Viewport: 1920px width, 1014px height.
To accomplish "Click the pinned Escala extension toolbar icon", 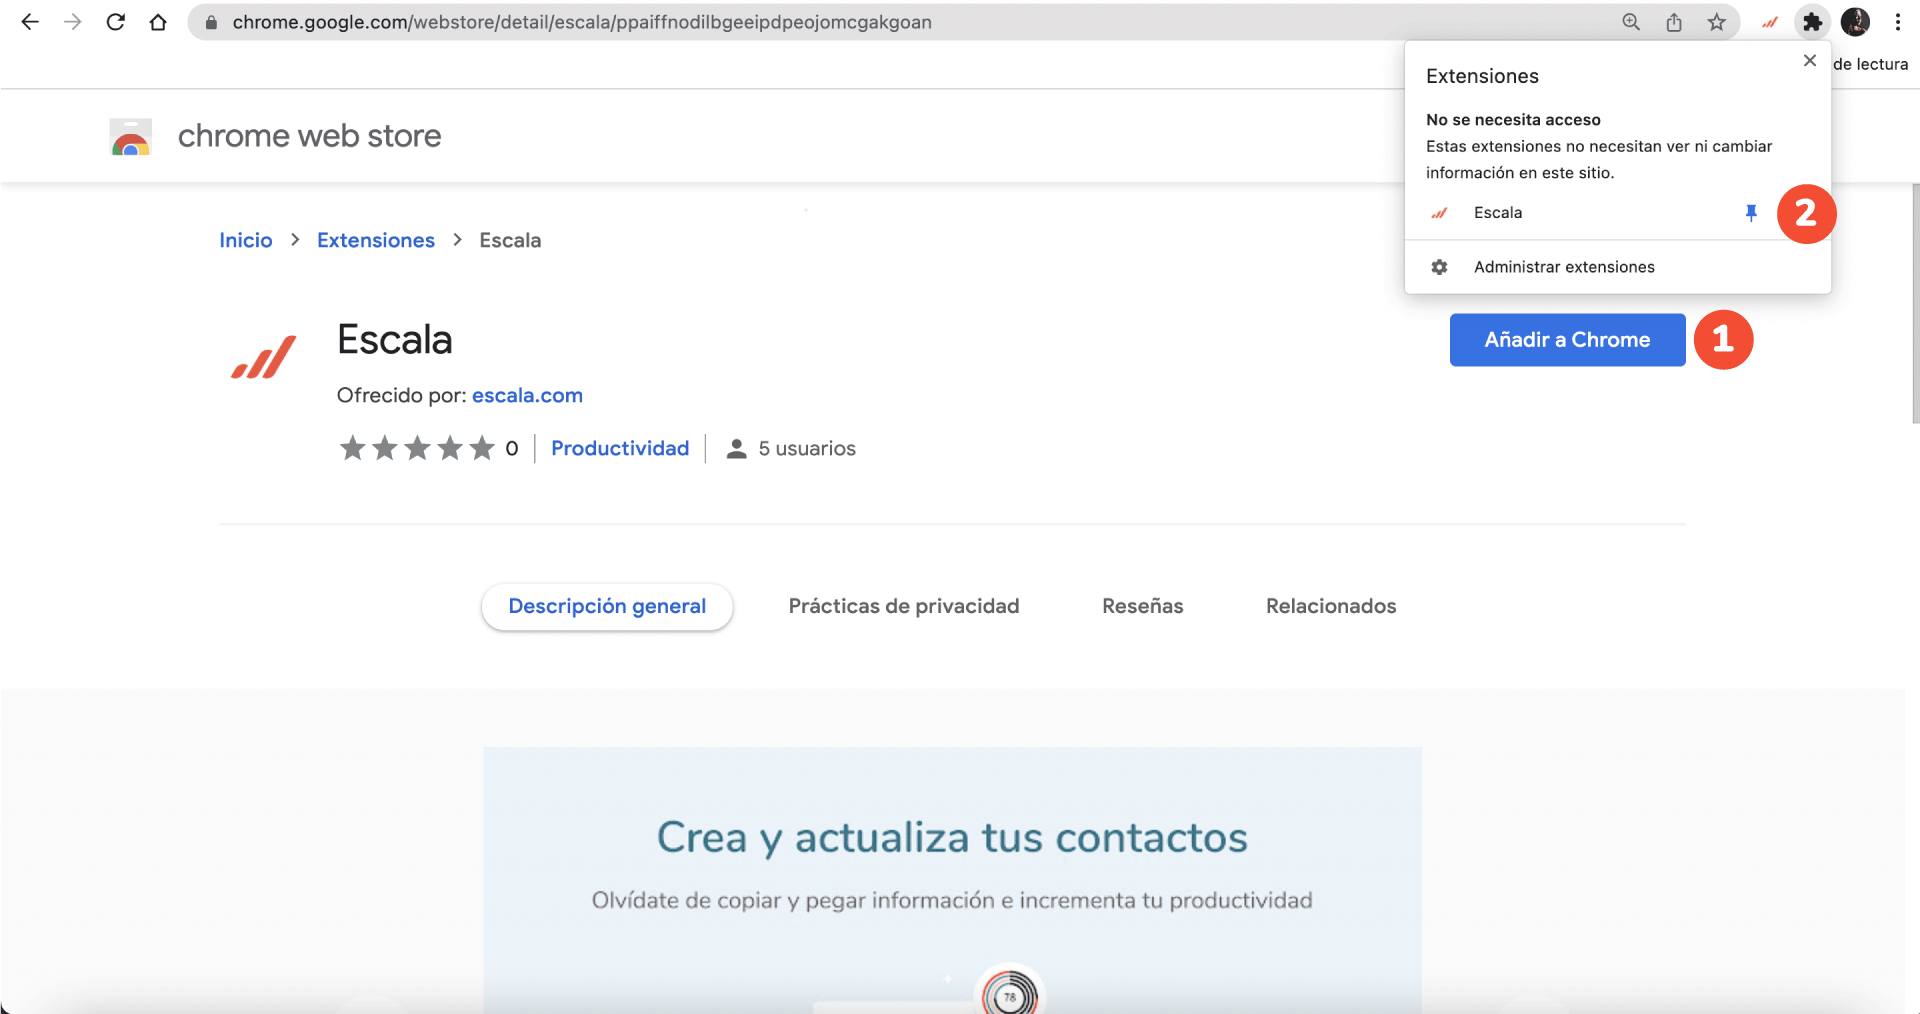I will click(1770, 22).
